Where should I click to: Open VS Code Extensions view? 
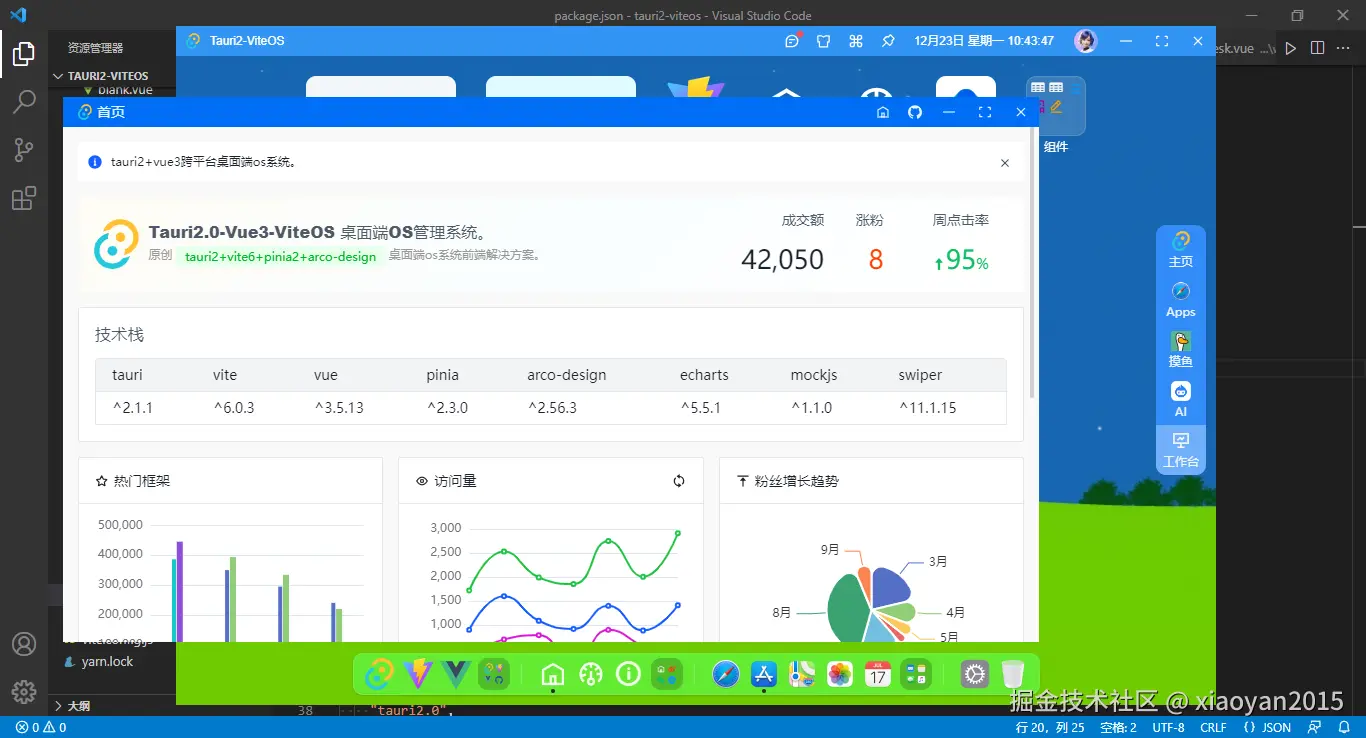pos(24,198)
